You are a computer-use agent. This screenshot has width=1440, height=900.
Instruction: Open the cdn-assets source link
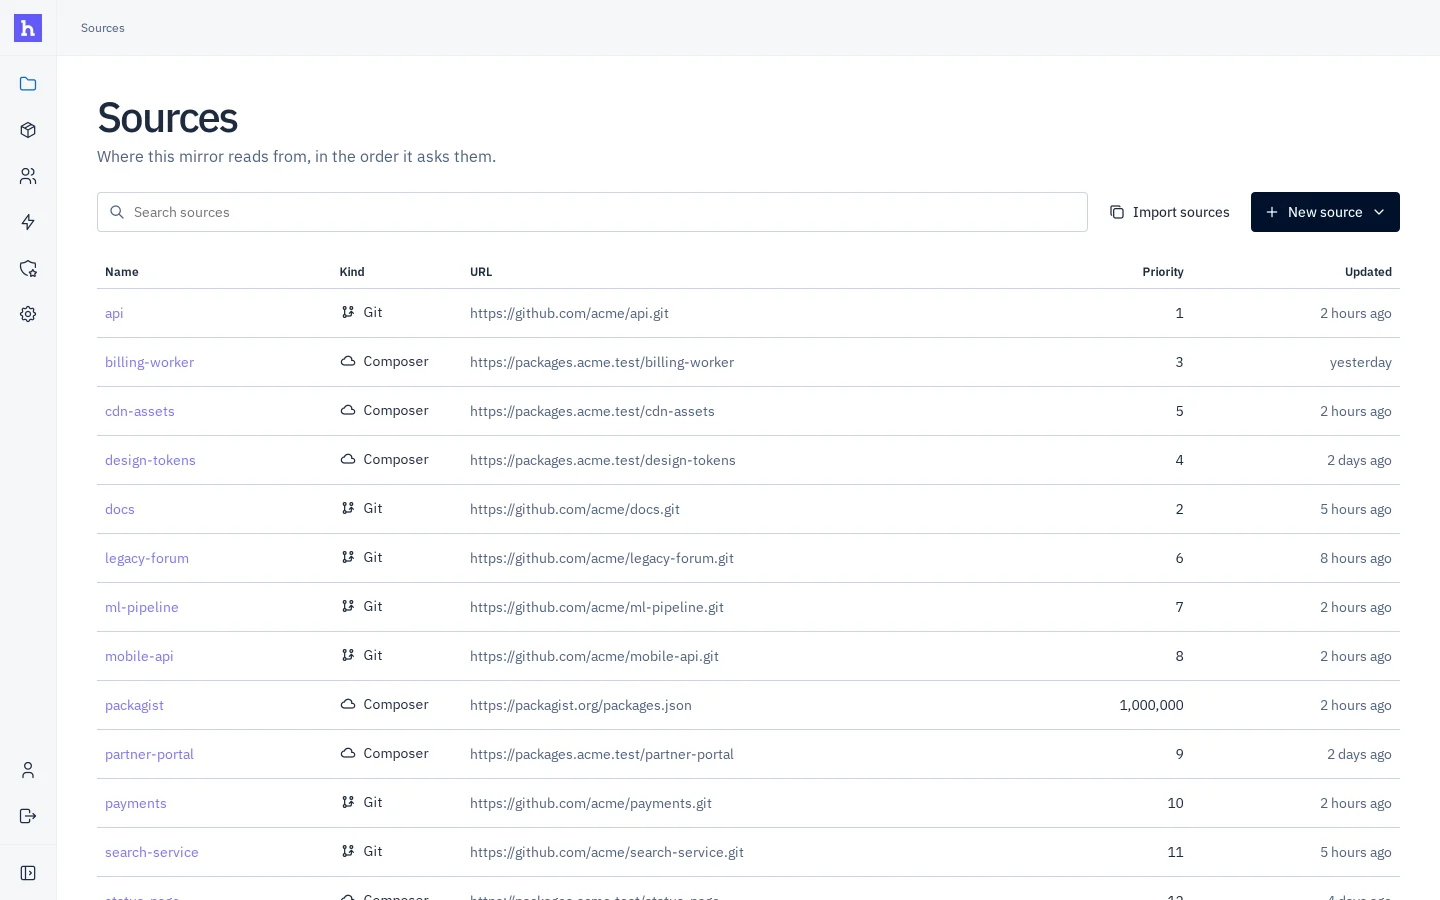(140, 411)
